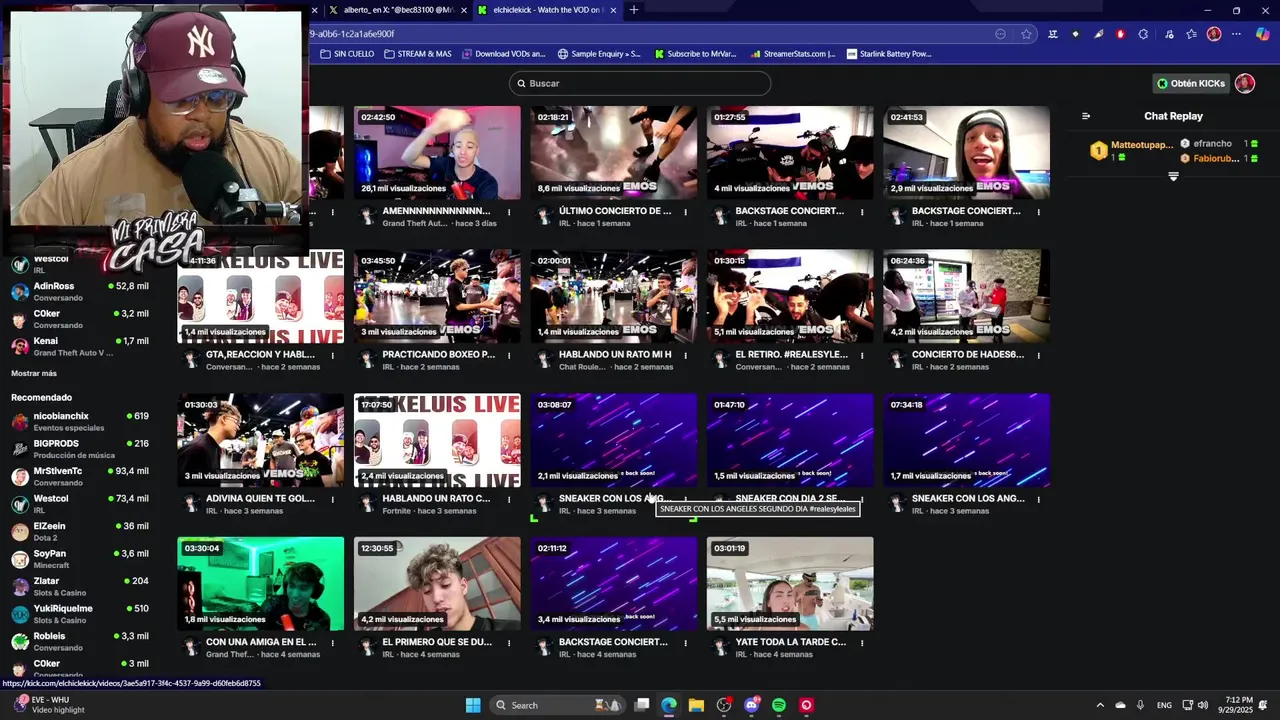Open the Edge Copilot icon
Image resolution: width=1280 pixels, height=720 pixels.
(x=1262, y=34)
